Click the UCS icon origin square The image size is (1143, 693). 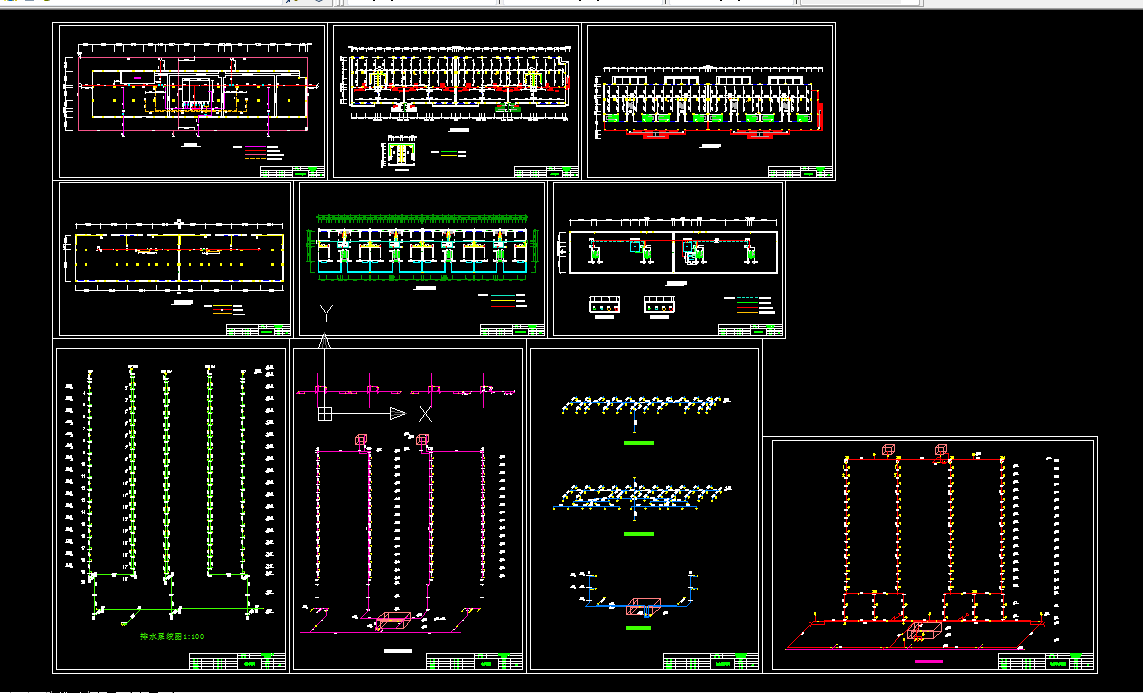(325, 414)
